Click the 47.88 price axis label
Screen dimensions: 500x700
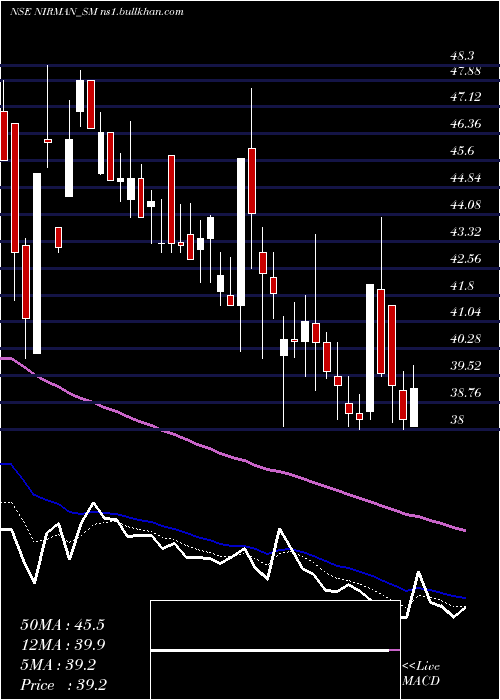(x=465, y=71)
